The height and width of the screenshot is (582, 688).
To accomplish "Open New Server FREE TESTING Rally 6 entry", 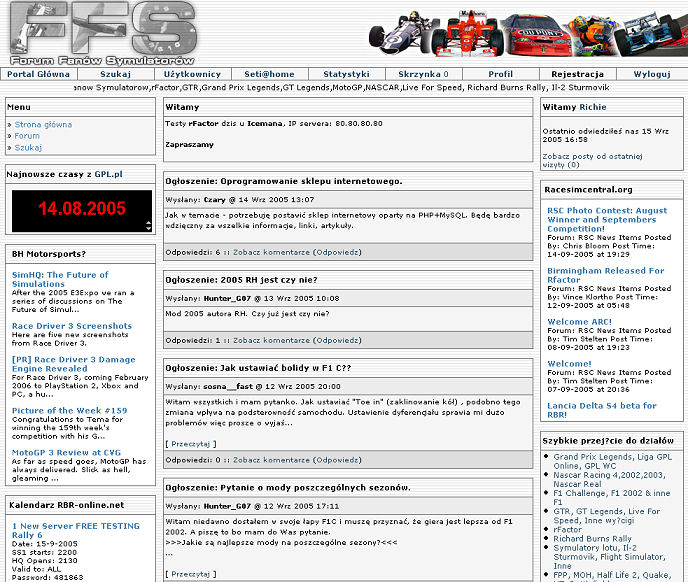I will click(x=75, y=530).
